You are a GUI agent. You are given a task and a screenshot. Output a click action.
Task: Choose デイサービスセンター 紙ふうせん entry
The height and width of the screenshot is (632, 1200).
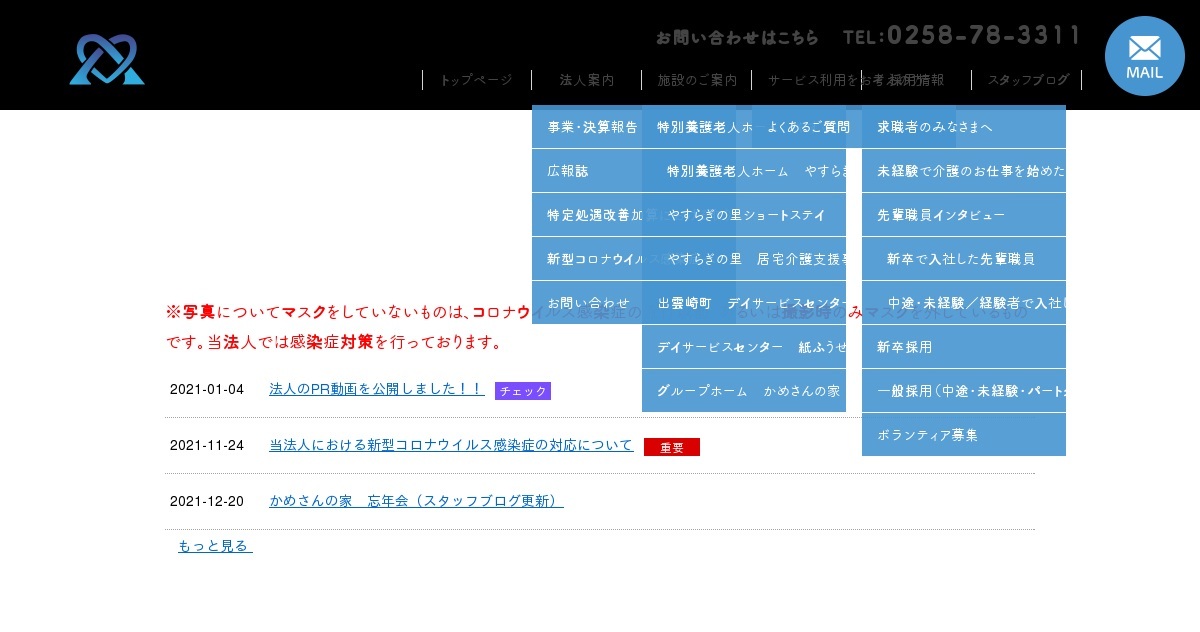744,347
